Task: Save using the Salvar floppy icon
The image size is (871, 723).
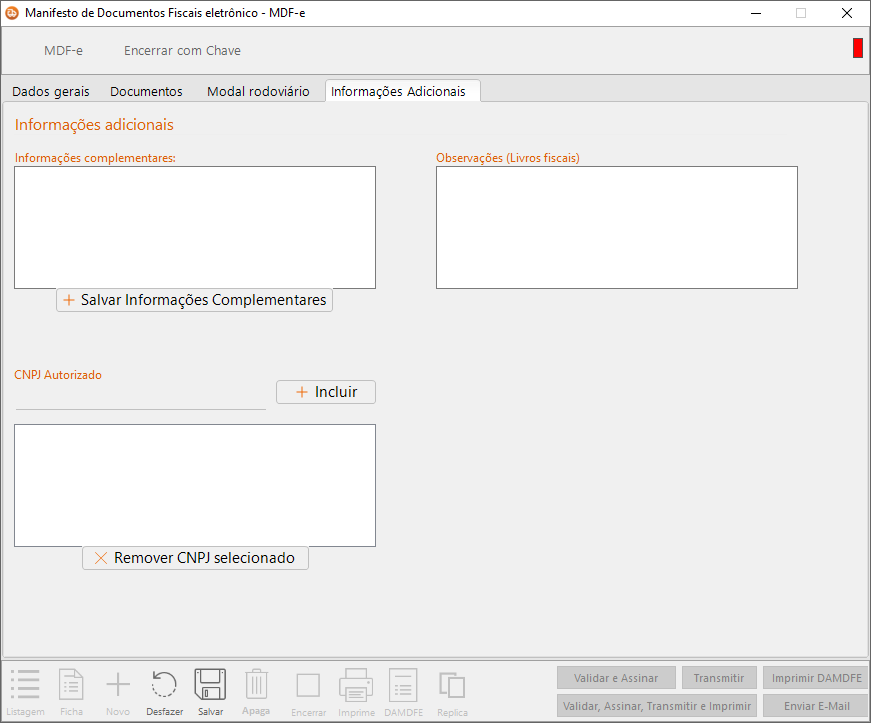Action: pyautogui.click(x=210, y=686)
